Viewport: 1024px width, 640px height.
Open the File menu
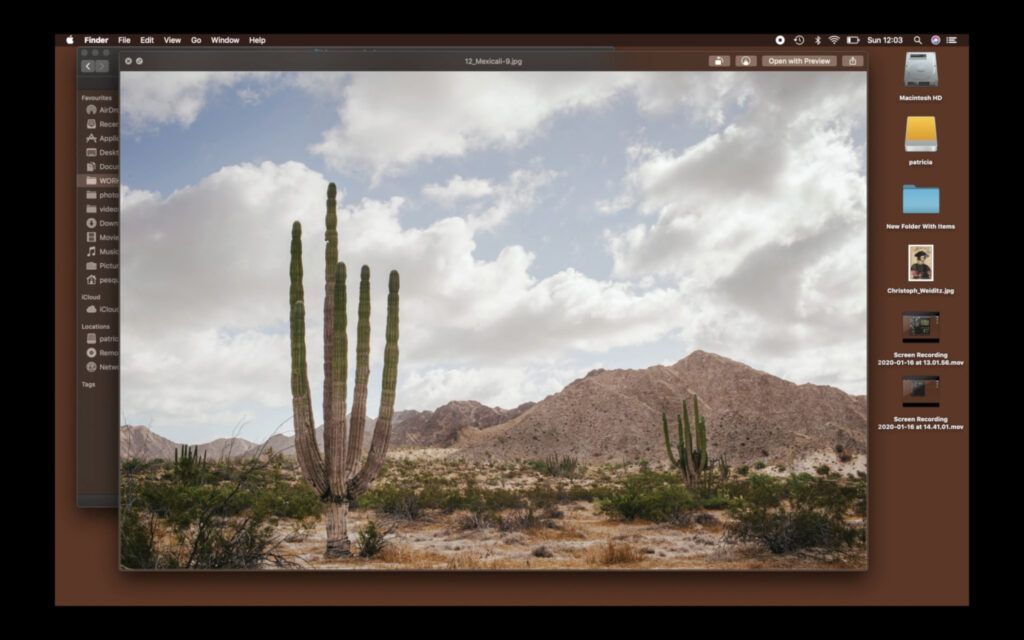[x=124, y=40]
